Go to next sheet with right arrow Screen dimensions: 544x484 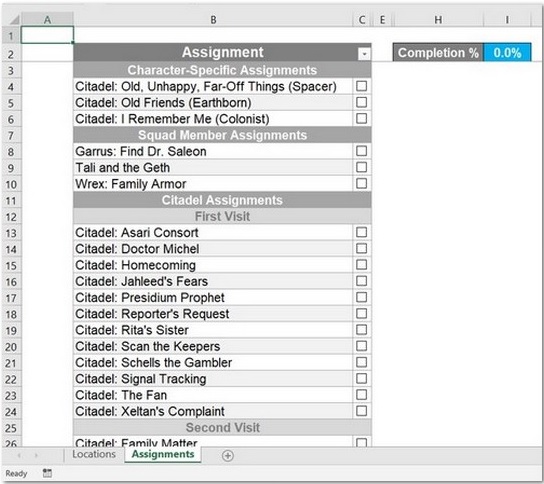coord(36,455)
